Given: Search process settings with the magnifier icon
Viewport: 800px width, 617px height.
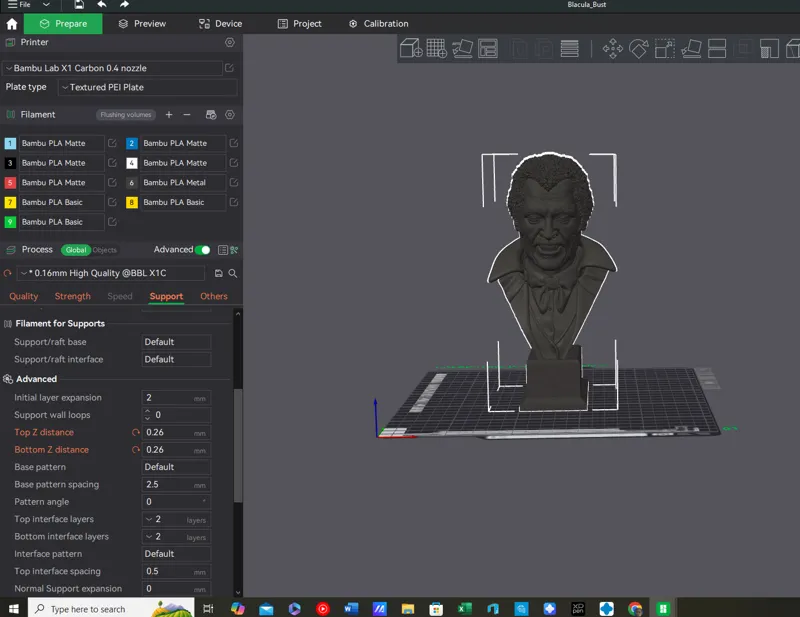Looking at the screenshot, I should (233, 274).
